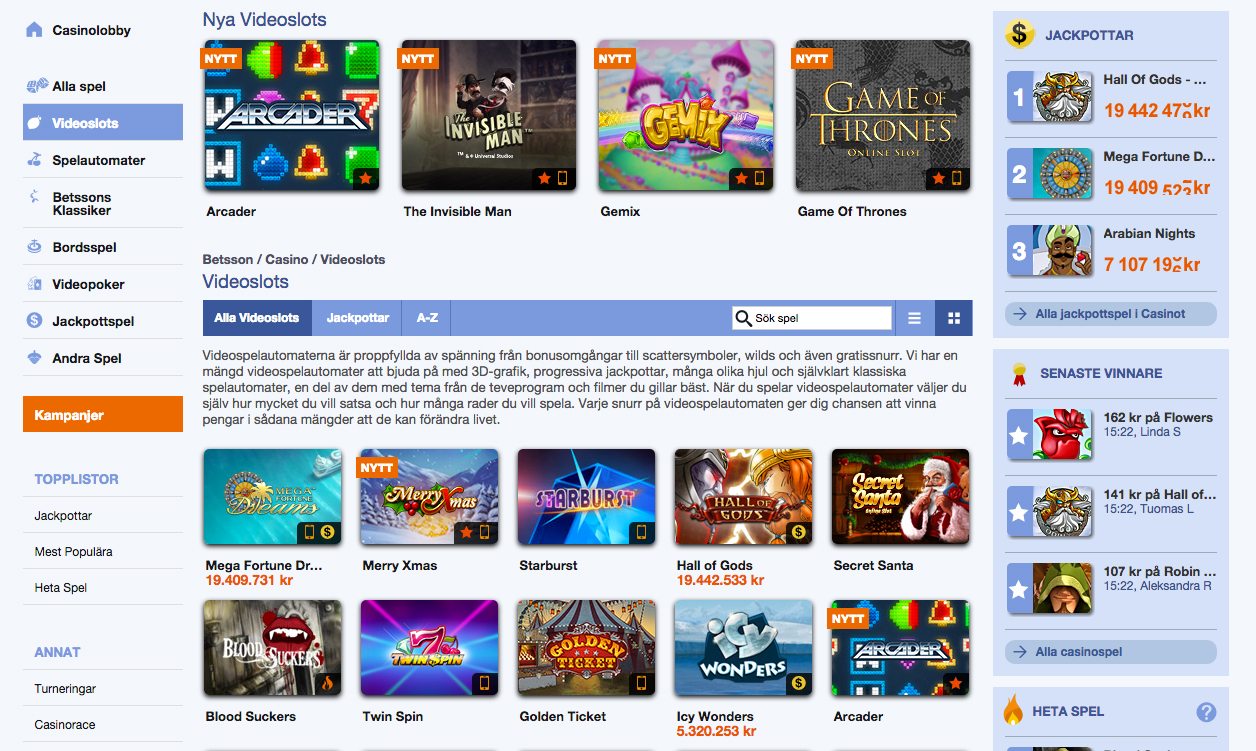The height and width of the screenshot is (751, 1256).
Task: Open the A-Z tab
Action: tap(427, 318)
